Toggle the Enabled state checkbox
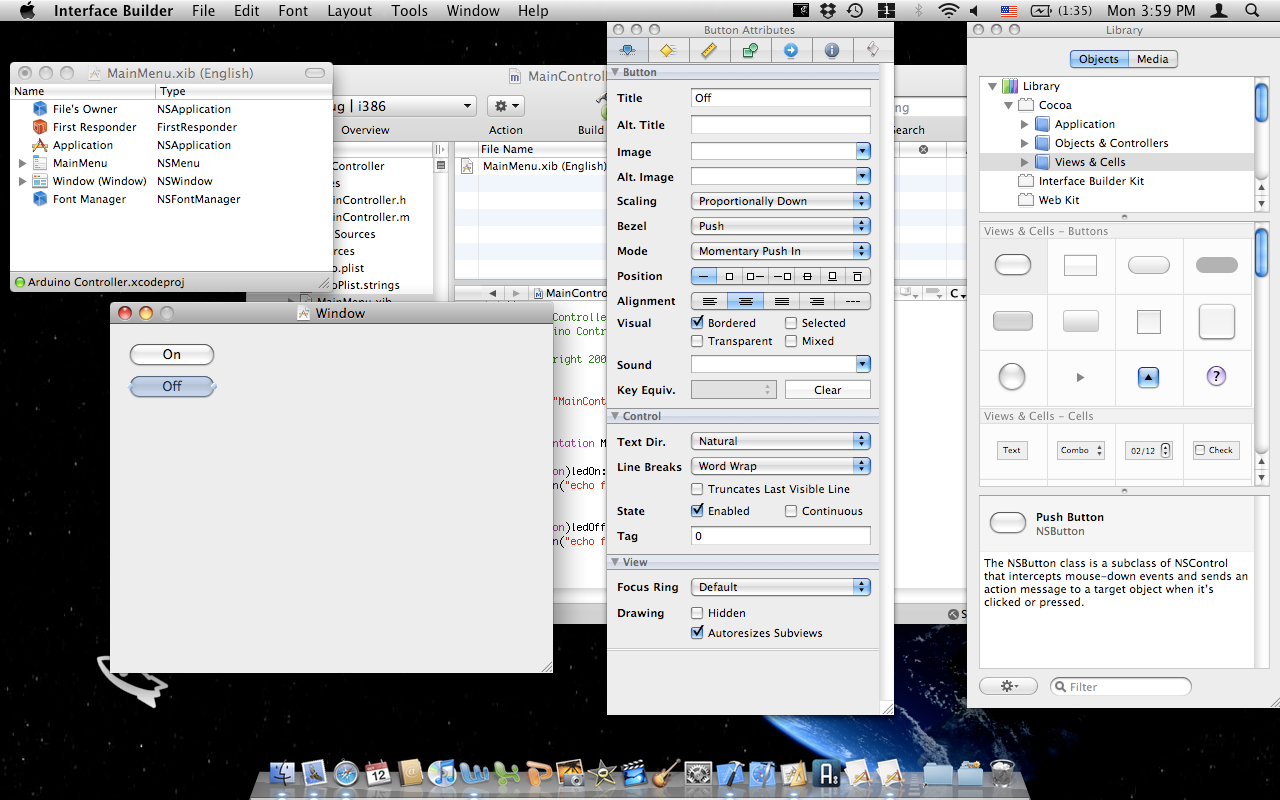Screen dimensions: 1280x800 click(698, 511)
